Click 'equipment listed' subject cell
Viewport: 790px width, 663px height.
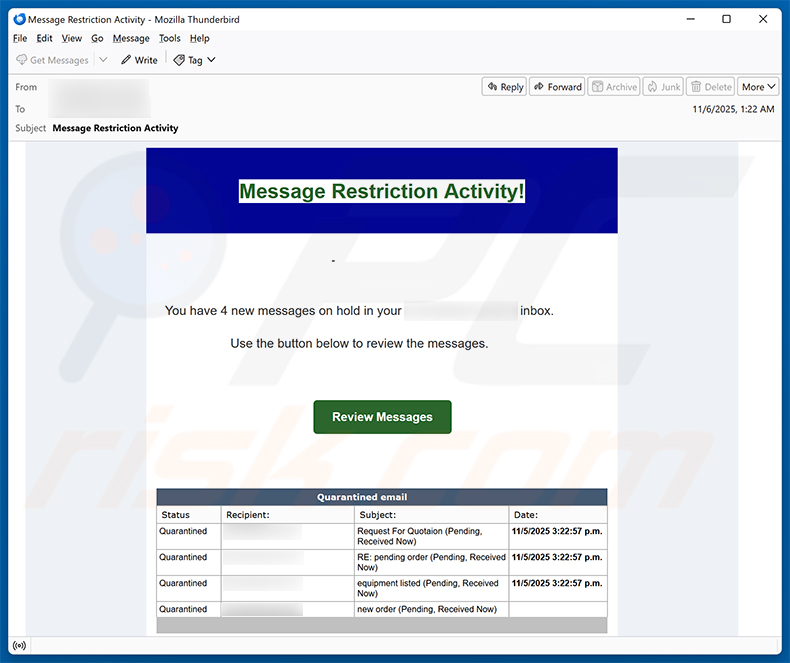pos(431,588)
